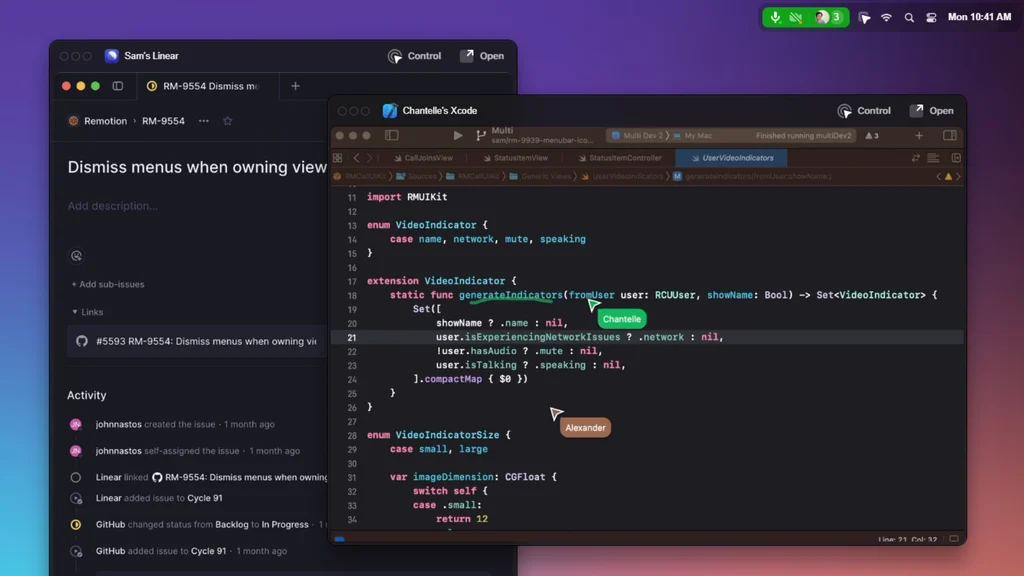1024x576 pixels.
Task: Click the Xcode code review arrows icon
Action: (x=916, y=158)
